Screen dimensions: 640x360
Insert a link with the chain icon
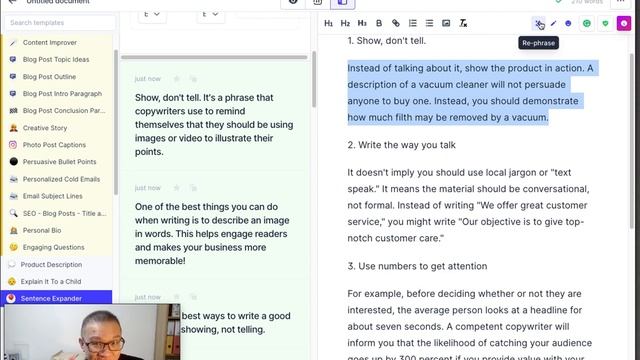(x=396, y=23)
